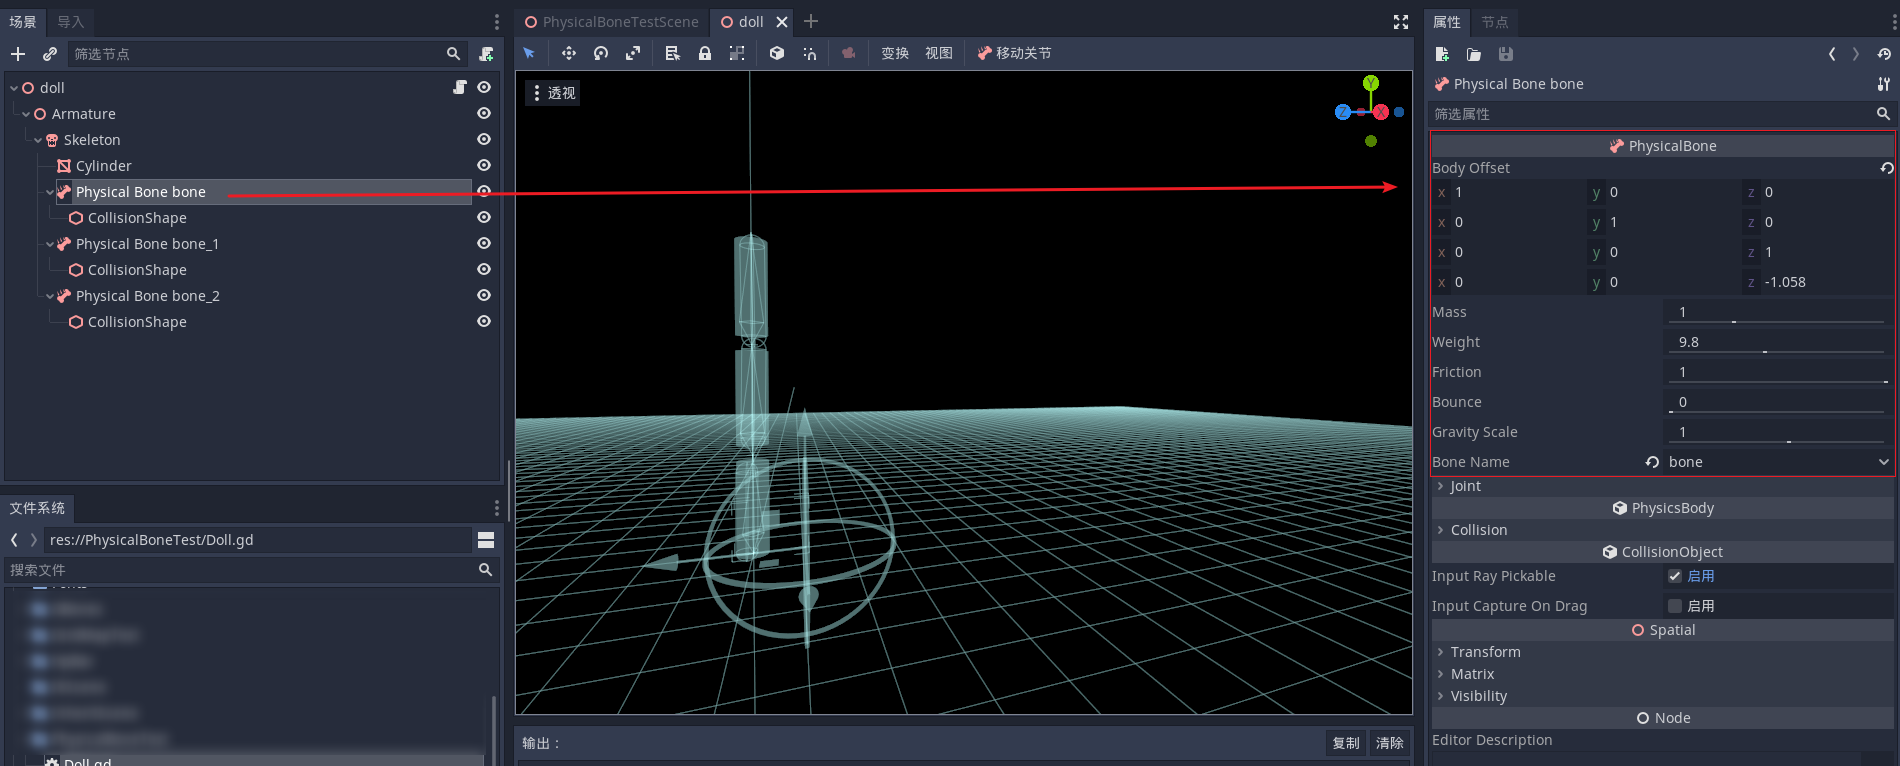Focus the 筛选属性 filter field

[1662, 114]
